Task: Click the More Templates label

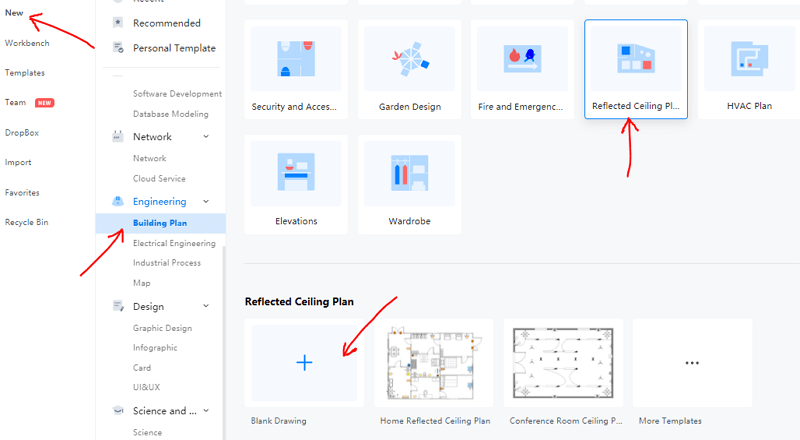Action: pos(670,421)
